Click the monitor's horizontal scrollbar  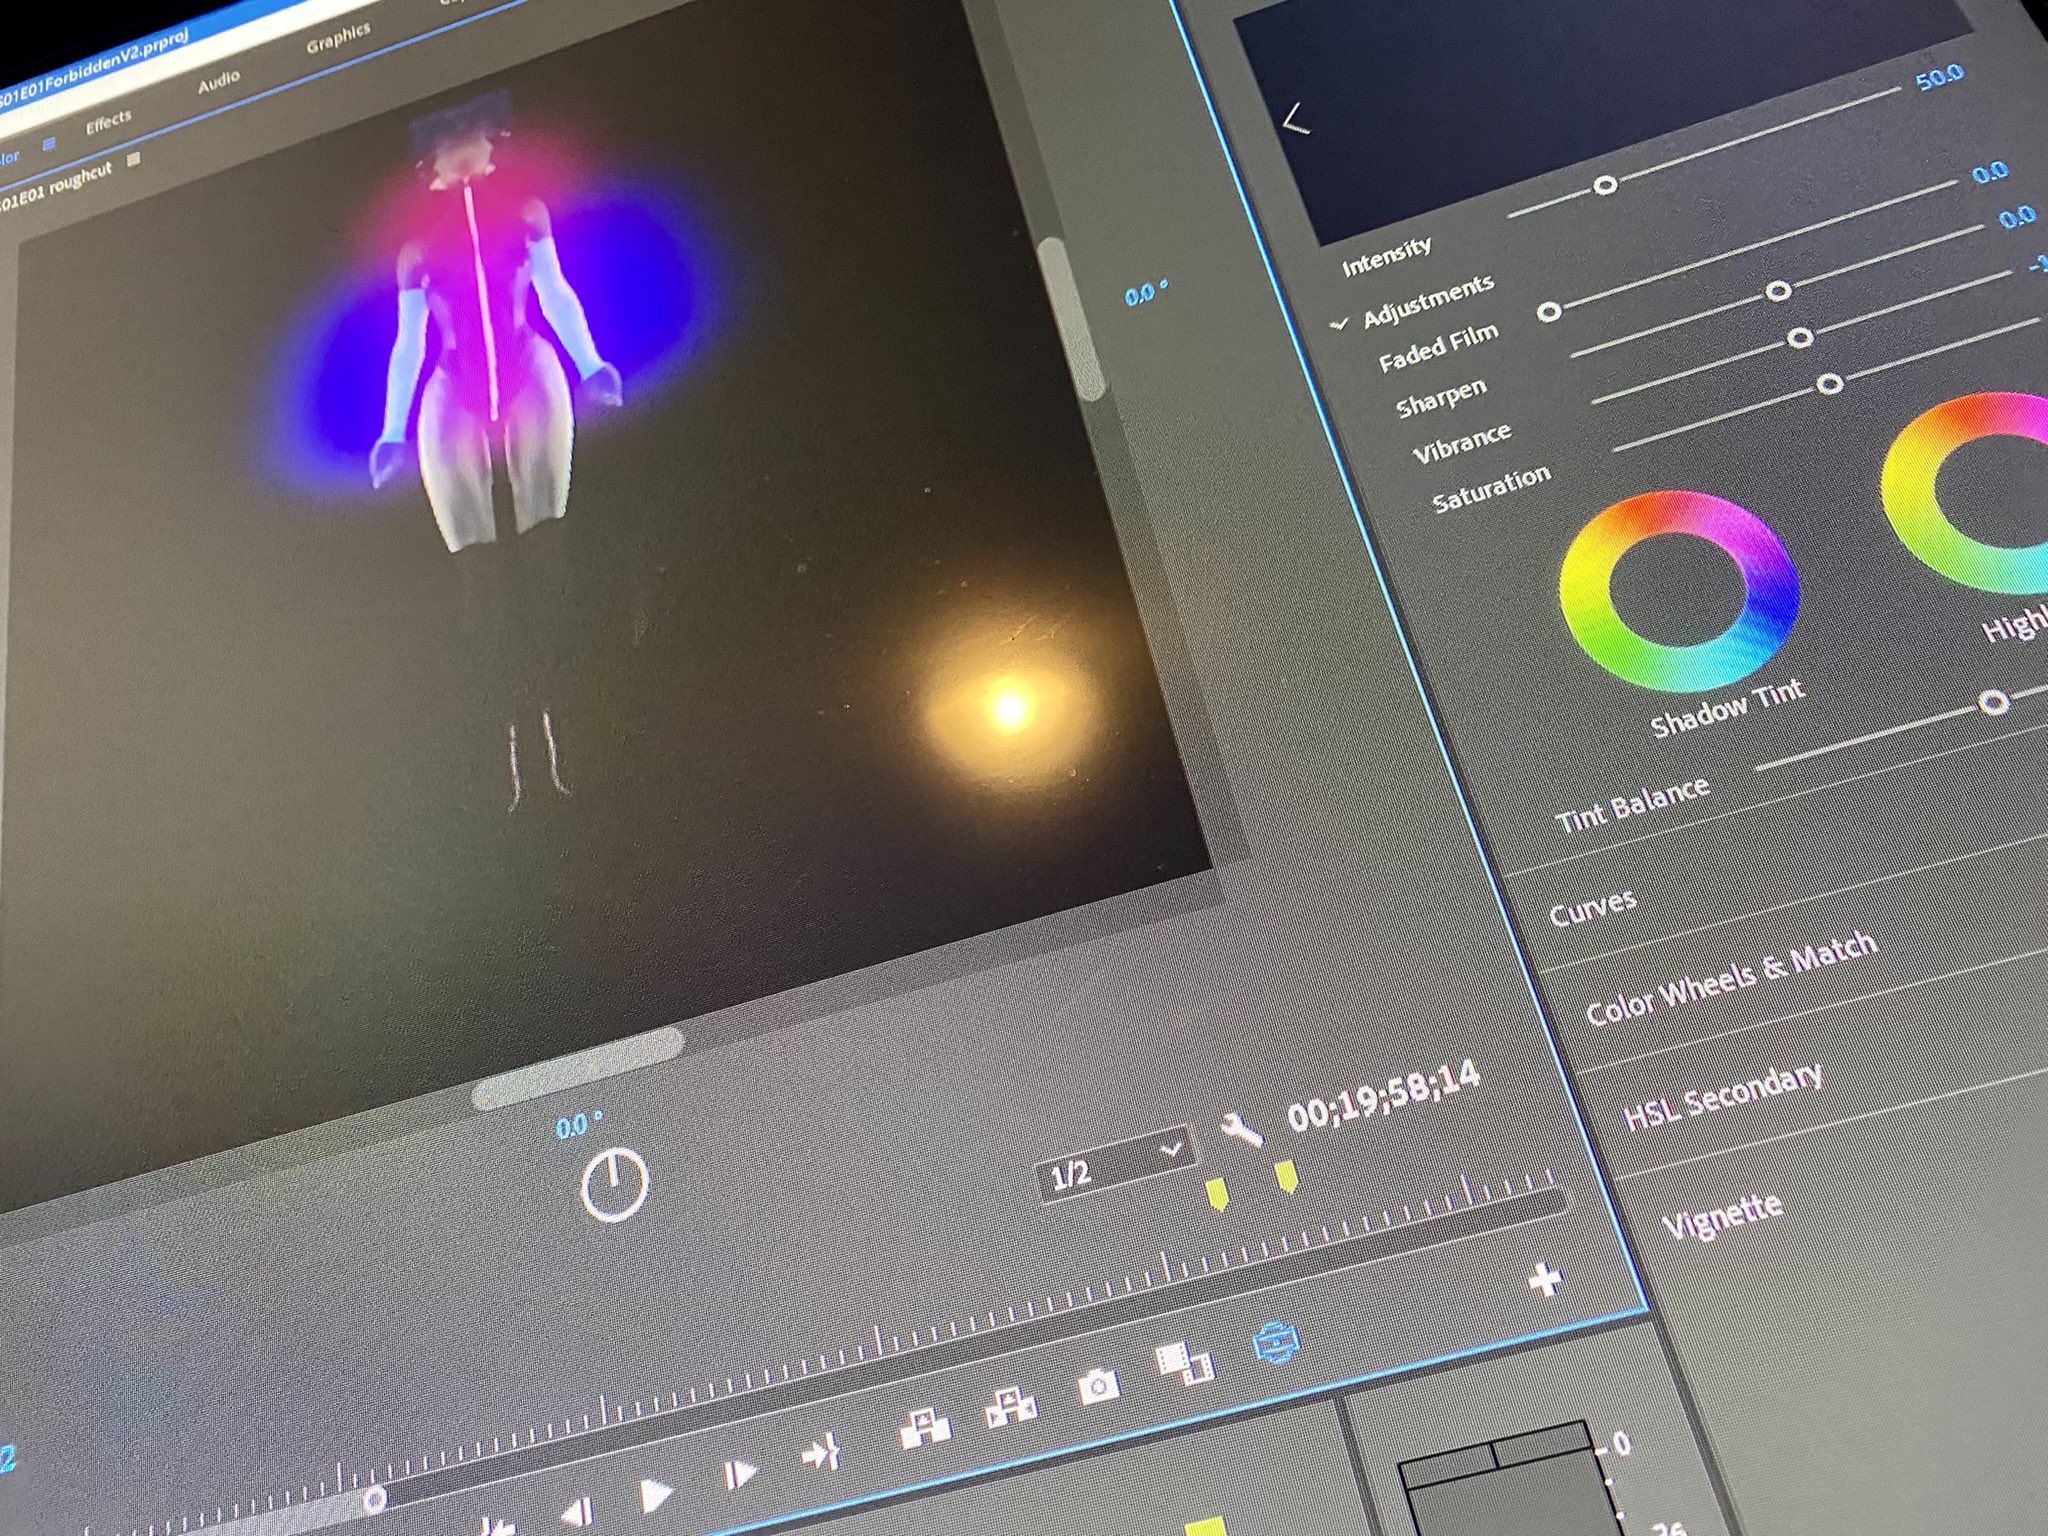[x=578, y=1070]
